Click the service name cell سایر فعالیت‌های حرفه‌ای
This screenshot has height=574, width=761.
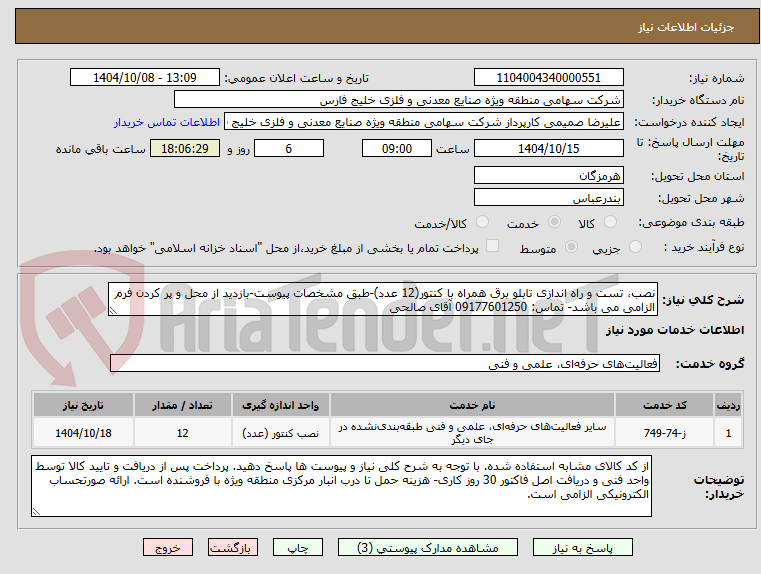point(472,432)
